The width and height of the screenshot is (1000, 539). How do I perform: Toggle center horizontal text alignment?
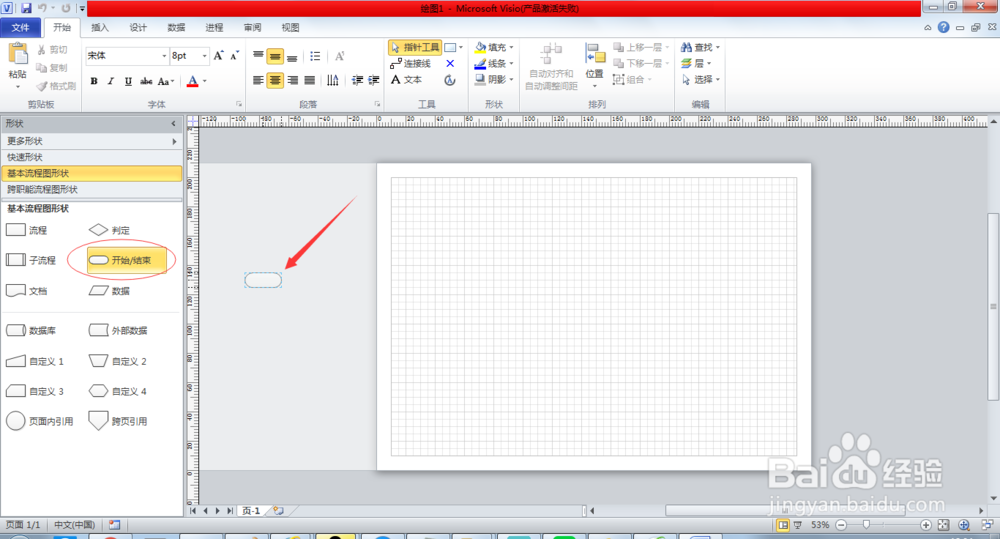(275, 80)
